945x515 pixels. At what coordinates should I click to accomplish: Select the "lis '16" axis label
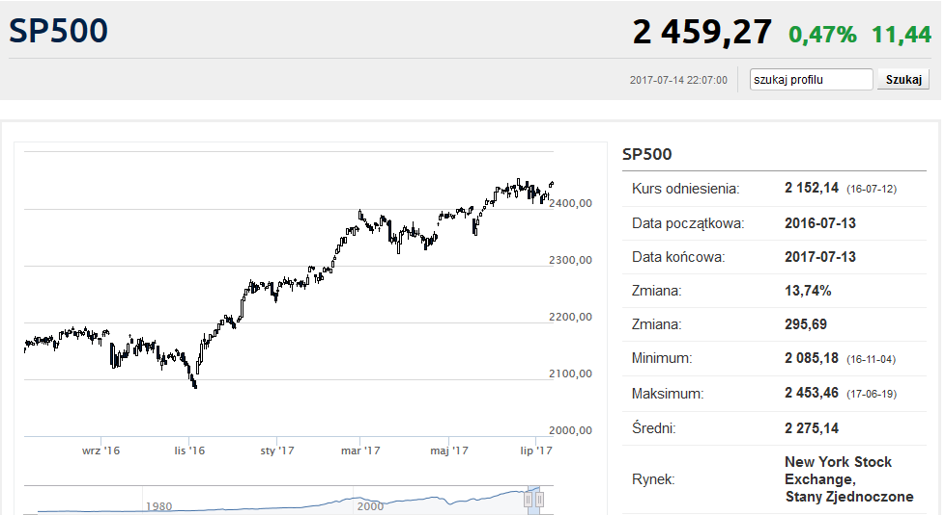pos(189,451)
